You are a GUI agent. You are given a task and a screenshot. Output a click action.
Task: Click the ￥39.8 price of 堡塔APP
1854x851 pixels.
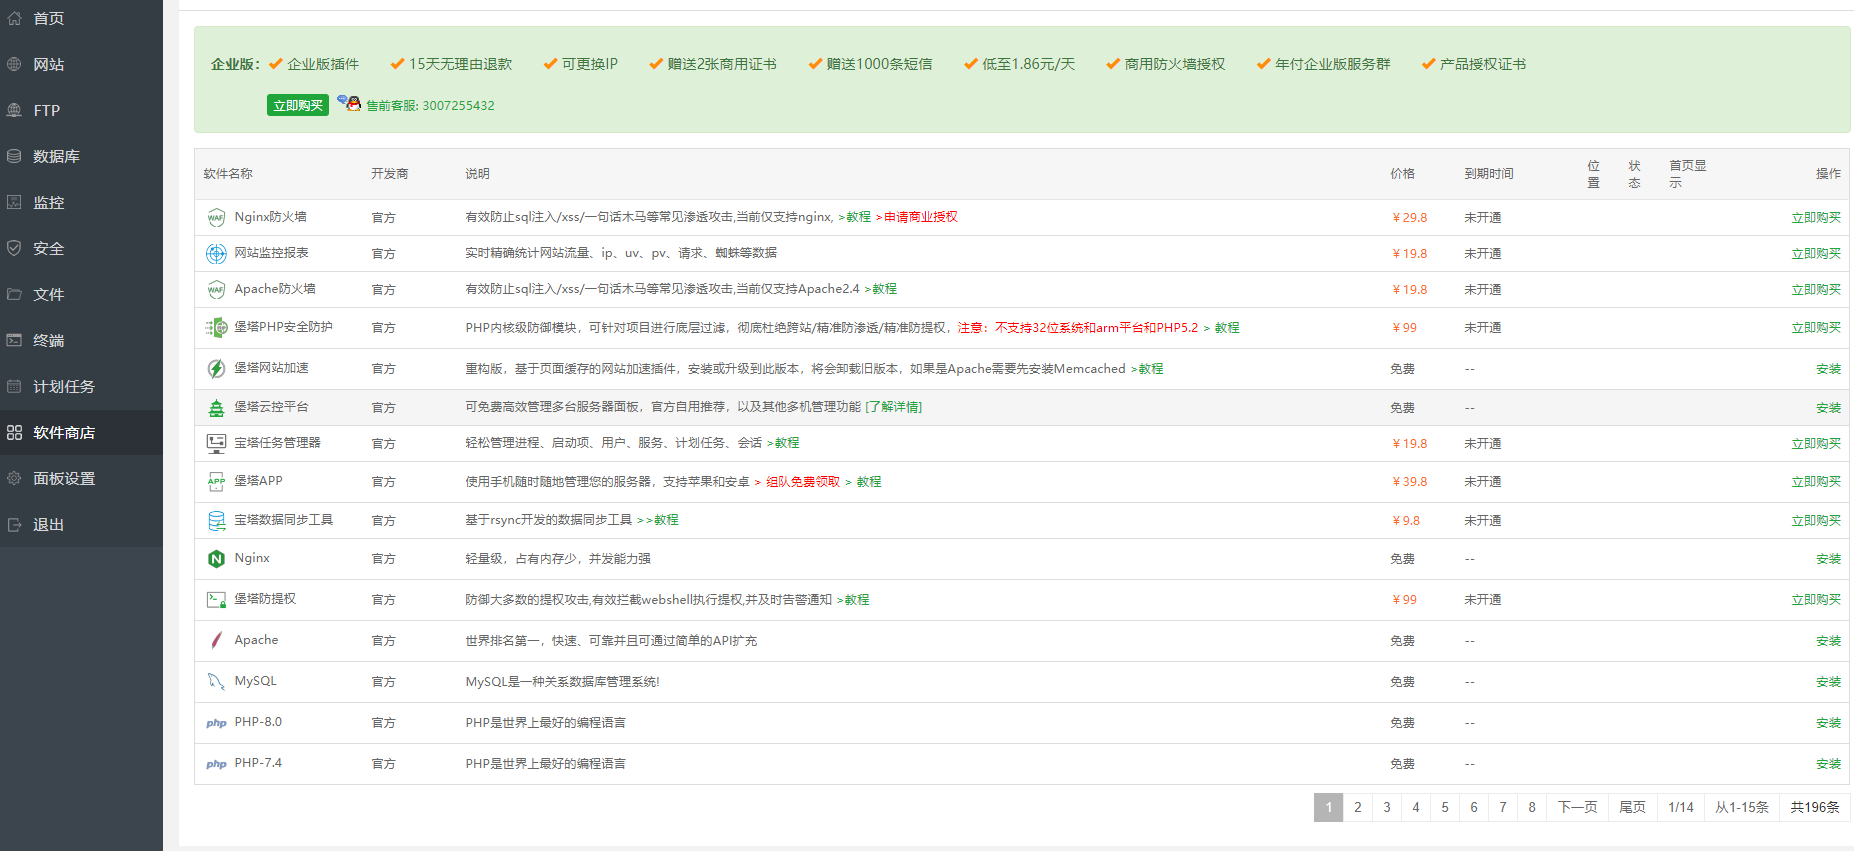click(1410, 482)
